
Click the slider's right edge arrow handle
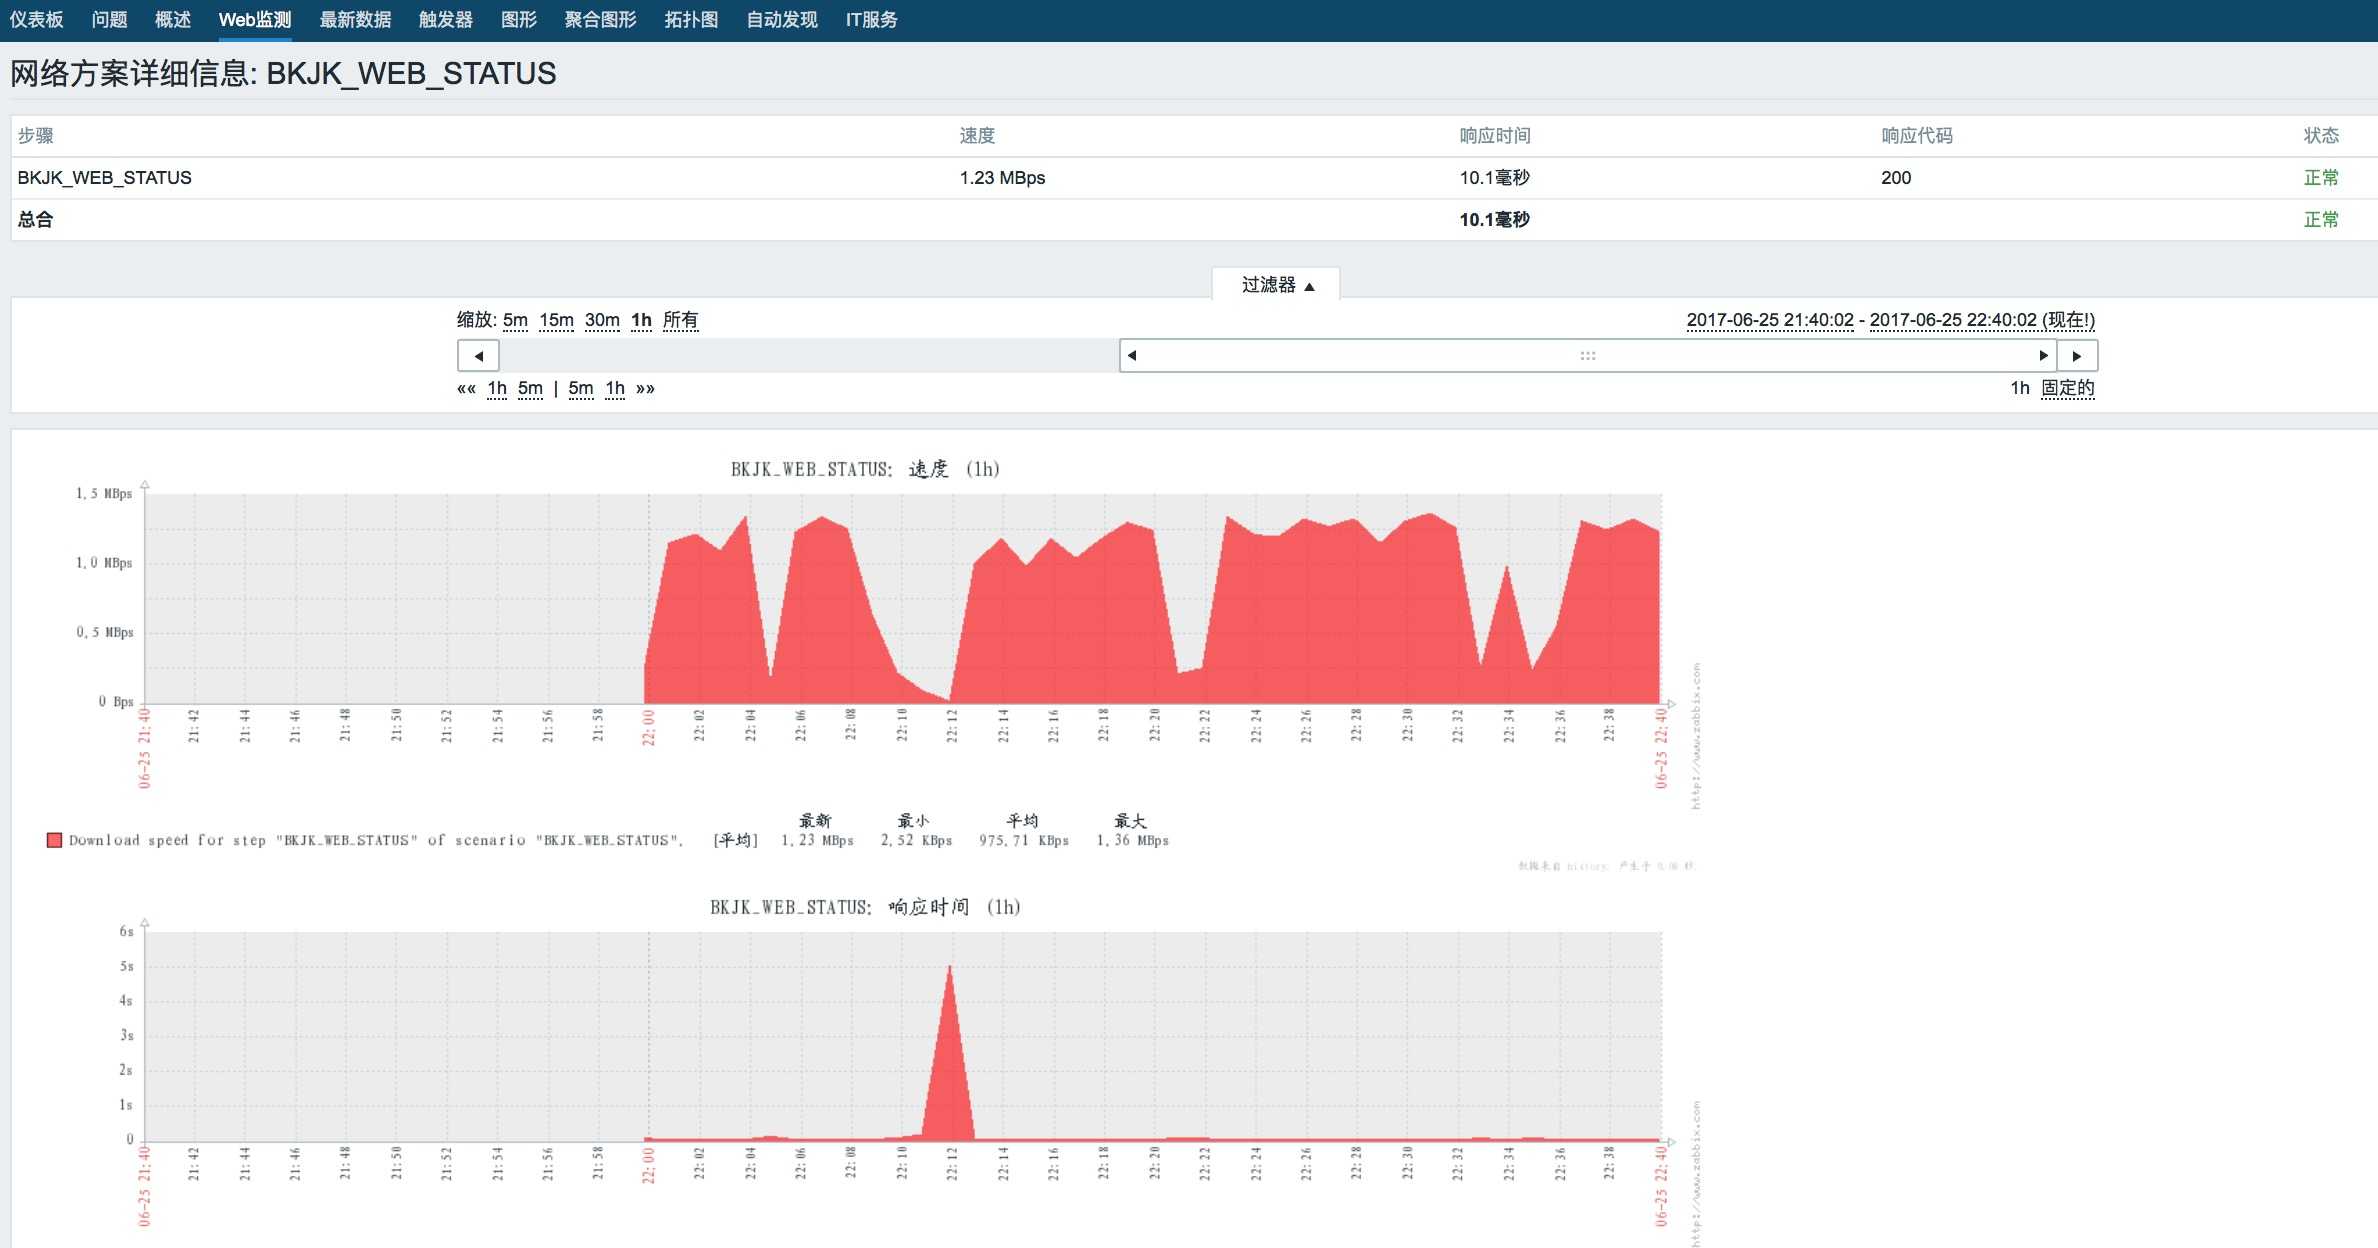tap(2044, 356)
